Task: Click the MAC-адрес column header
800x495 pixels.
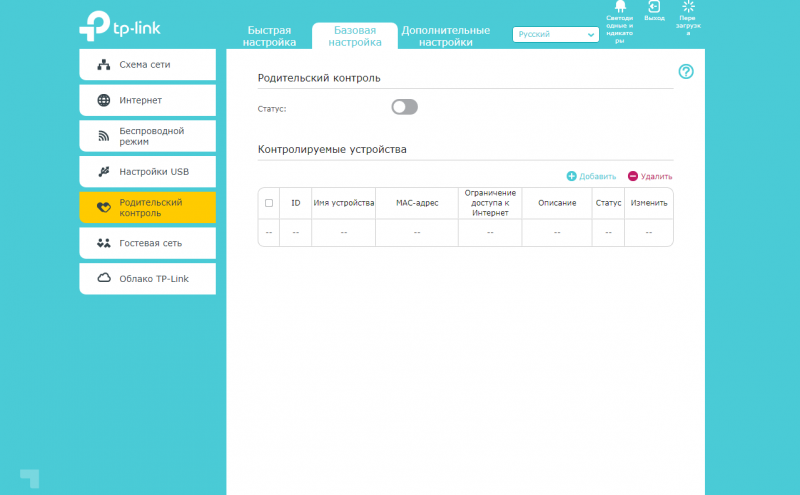Action: point(417,203)
